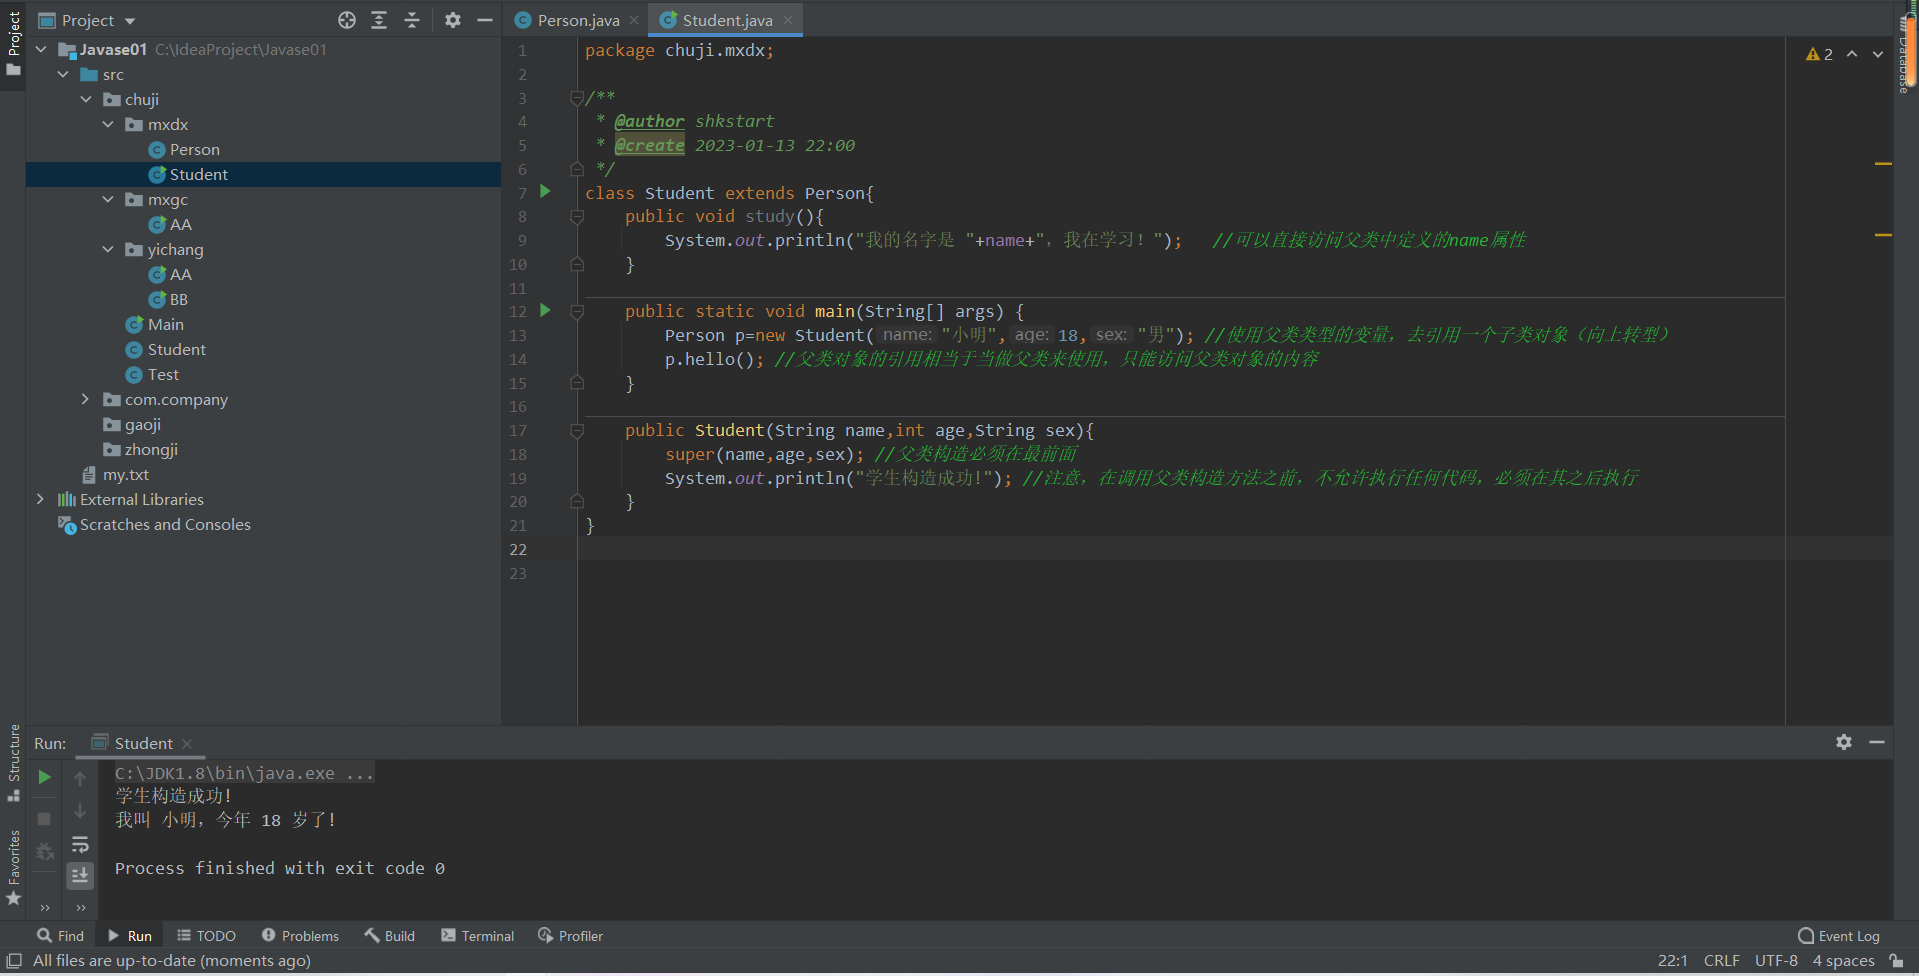Click the 22:1 cursor position indicator
The height and width of the screenshot is (976, 1919).
(x=1672, y=961)
